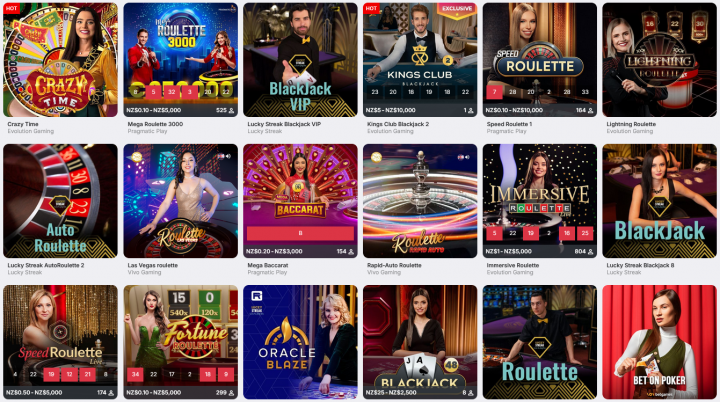The height and width of the screenshot is (402, 720).
Task: Open Las Vegas roulette thumbnail
Action: [x=180, y=201]
